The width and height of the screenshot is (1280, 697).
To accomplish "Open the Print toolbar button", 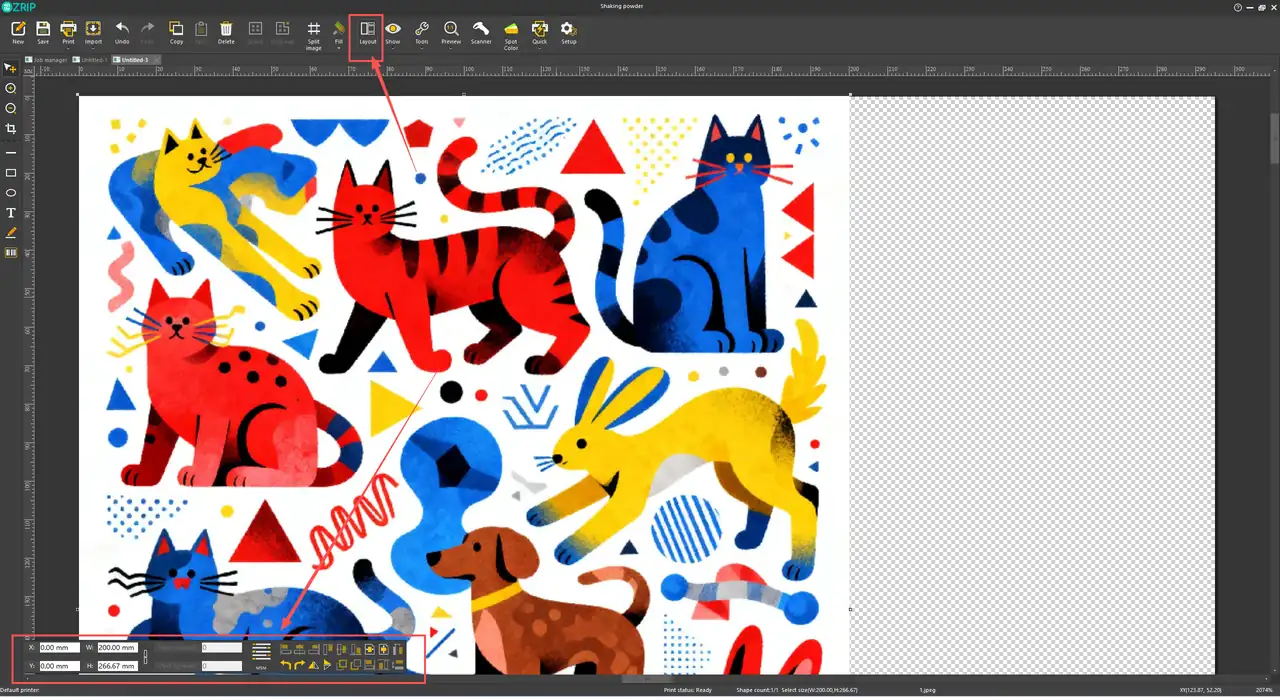I will coord(68,32).
